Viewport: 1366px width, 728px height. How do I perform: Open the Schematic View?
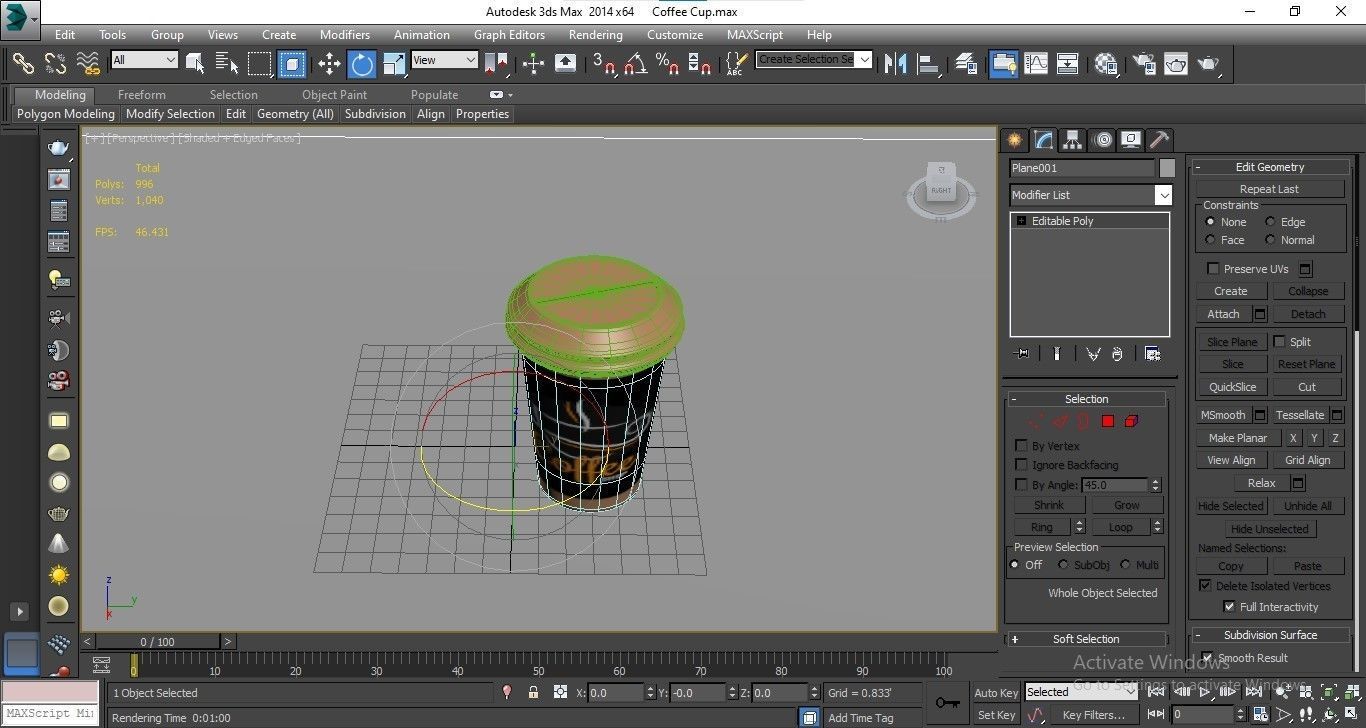tap(1068, 64)
